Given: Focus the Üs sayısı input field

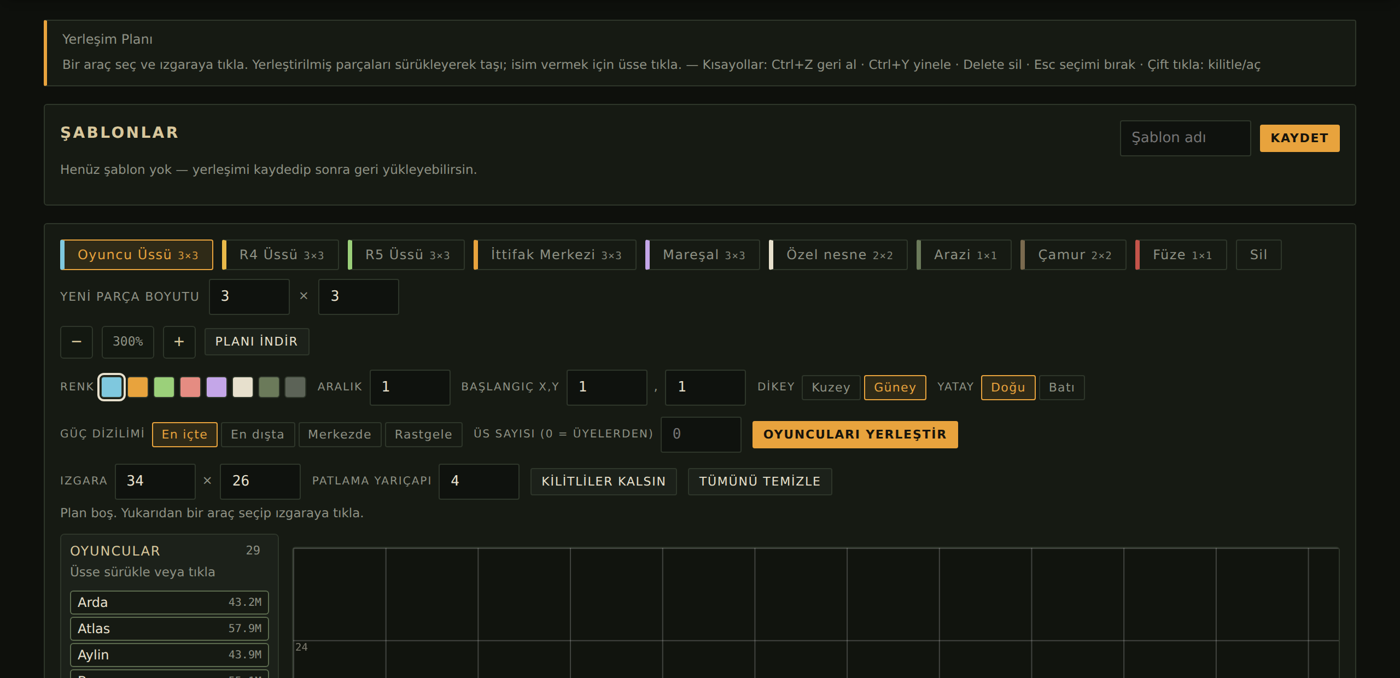Looking at the screenshot, I should coord(701,434).
